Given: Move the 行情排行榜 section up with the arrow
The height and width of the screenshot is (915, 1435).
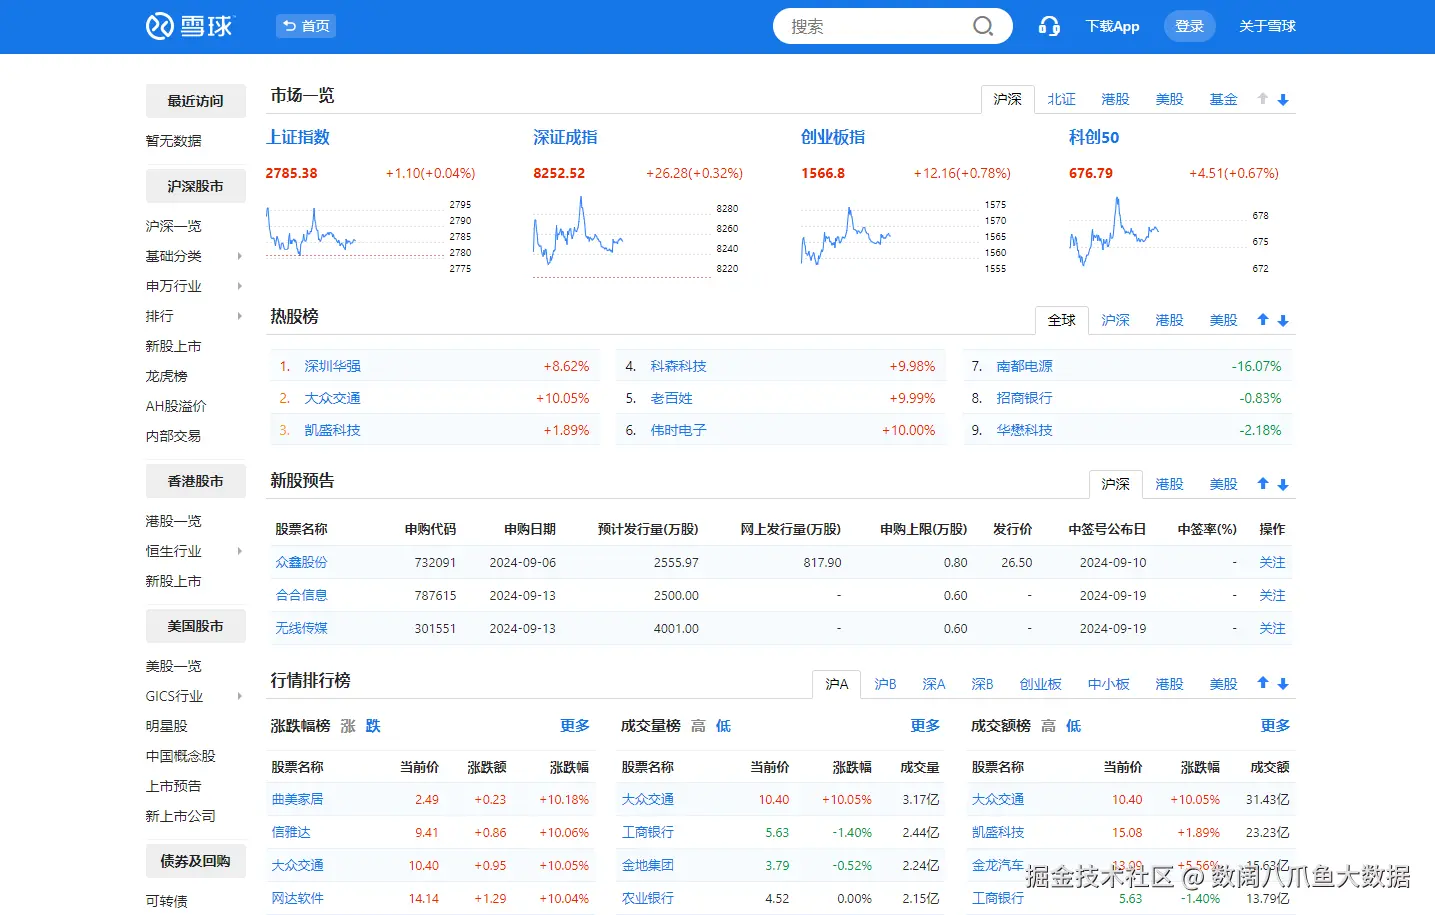Looking at the screenshot, I should click(x=1263, y=684).
